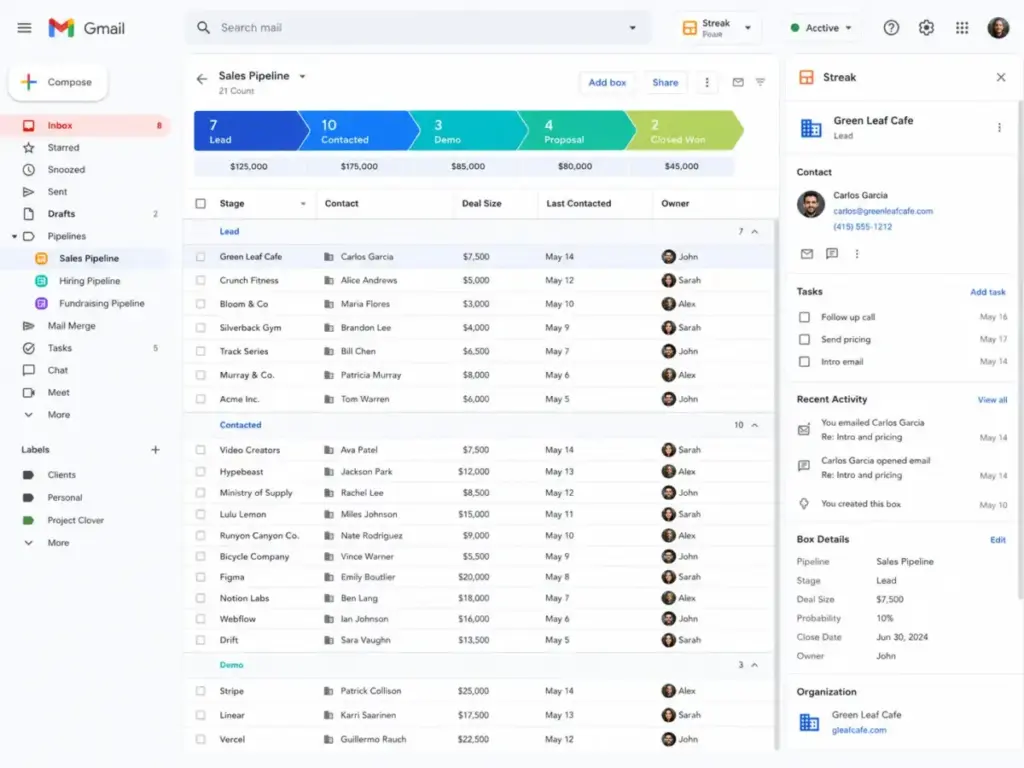The width and height of the screenshot is (1024, 768).
Task: Mark Send pricing task complete
Action: coord(805,340)
